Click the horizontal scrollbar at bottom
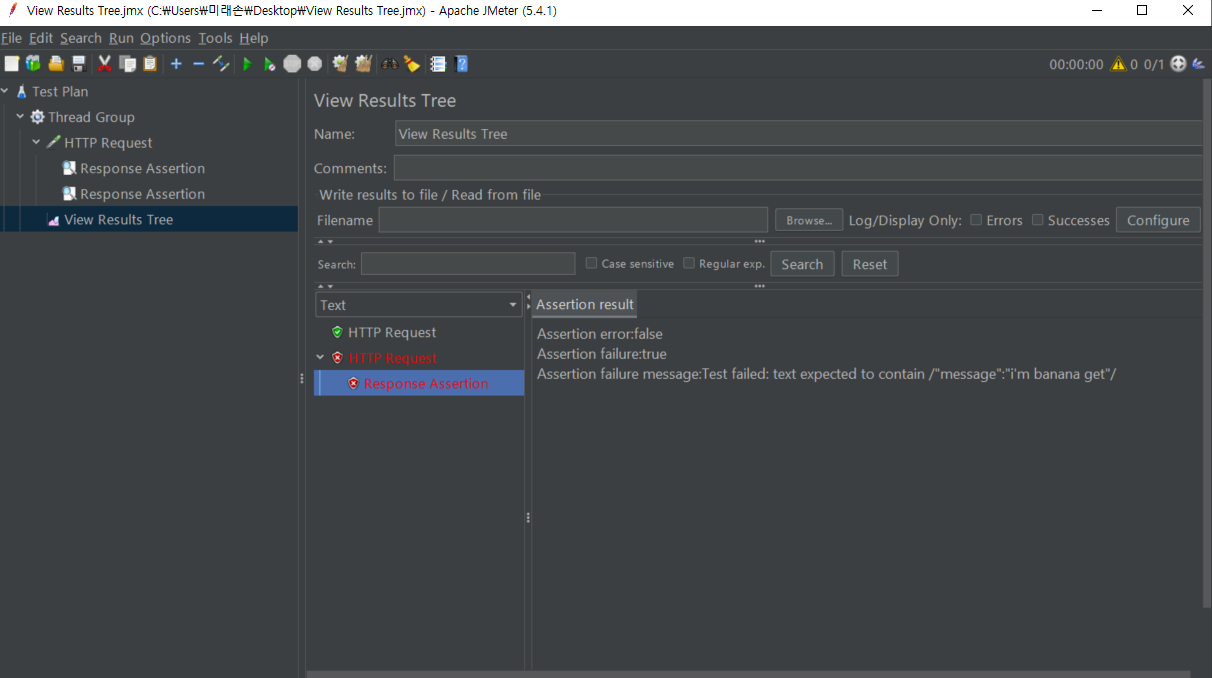 tap(748, 674)
